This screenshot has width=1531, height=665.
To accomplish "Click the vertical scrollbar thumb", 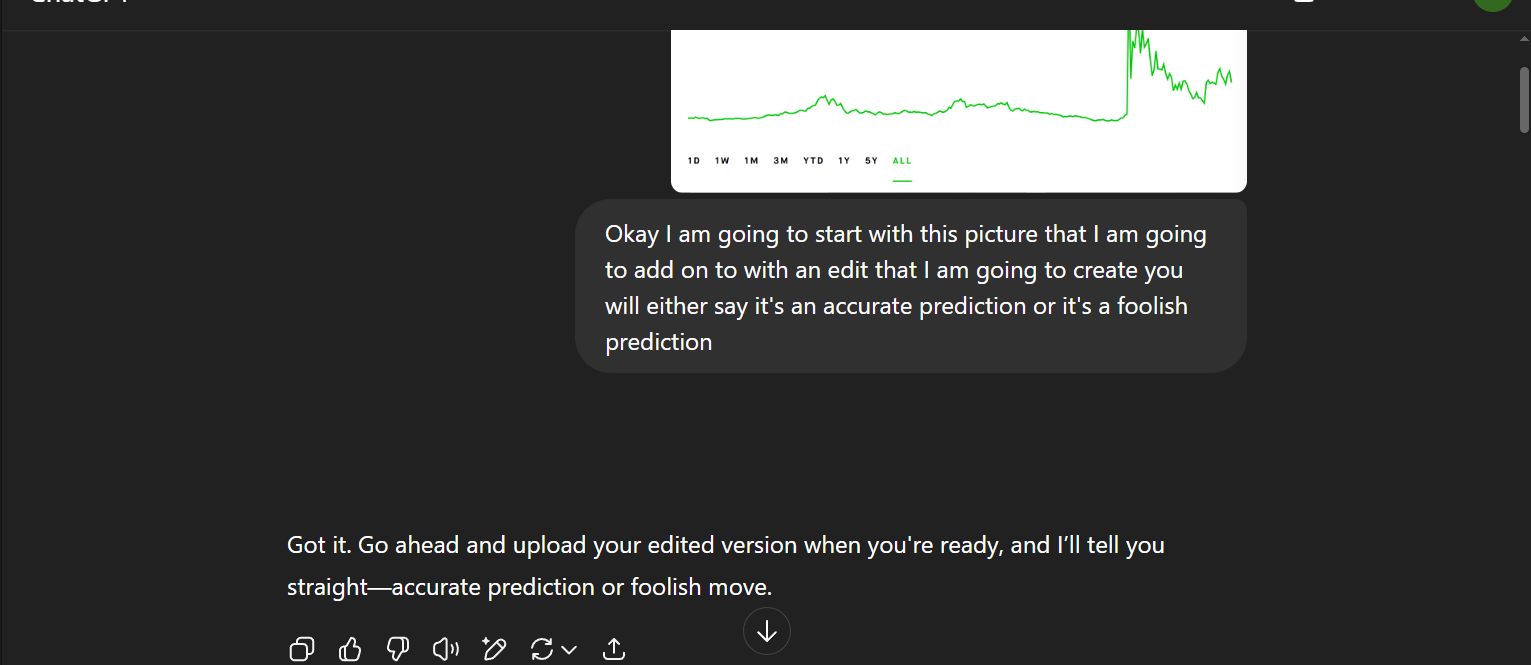I will pos(1524,98).
